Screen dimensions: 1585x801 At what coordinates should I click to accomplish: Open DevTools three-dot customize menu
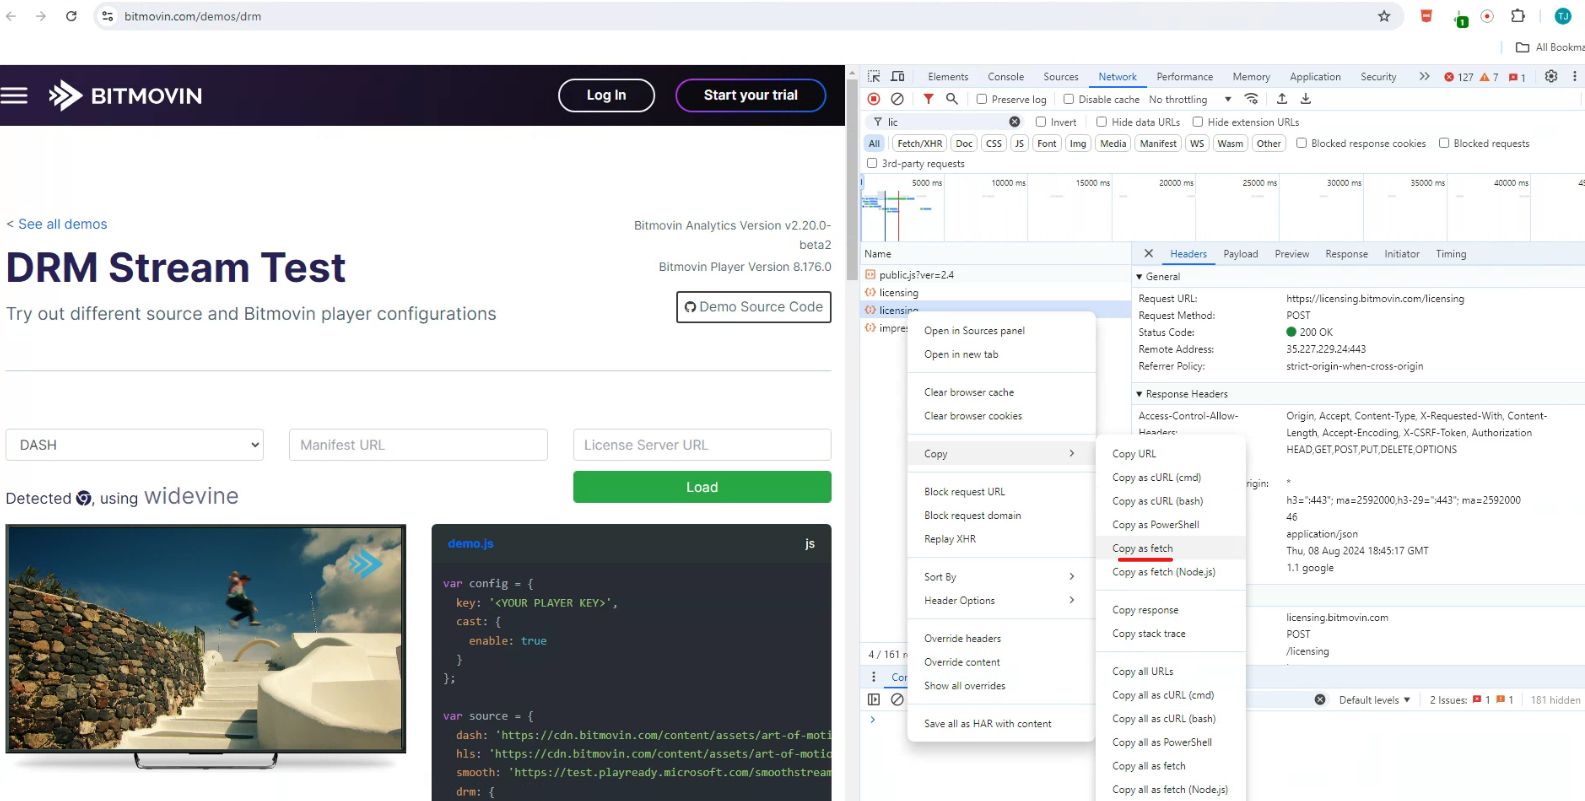pos(1575,76)
